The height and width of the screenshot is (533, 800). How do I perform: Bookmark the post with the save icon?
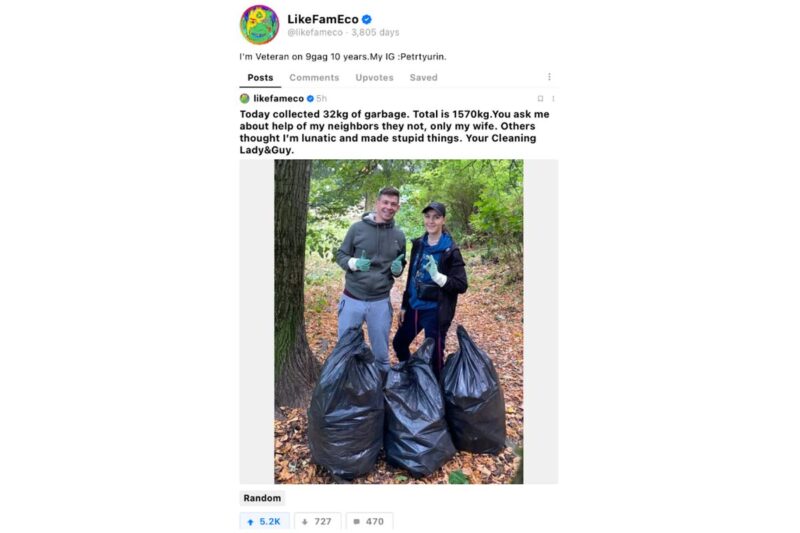tap(540, 98)
